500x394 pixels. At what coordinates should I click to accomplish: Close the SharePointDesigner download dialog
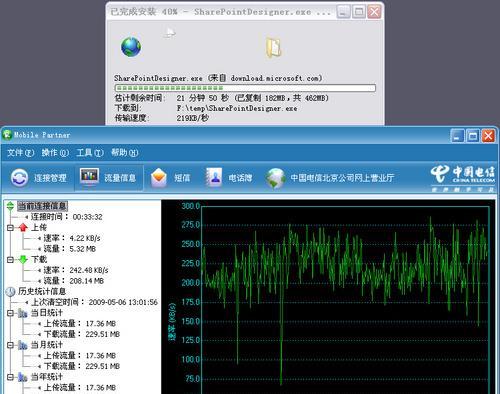tap(374, 12)
